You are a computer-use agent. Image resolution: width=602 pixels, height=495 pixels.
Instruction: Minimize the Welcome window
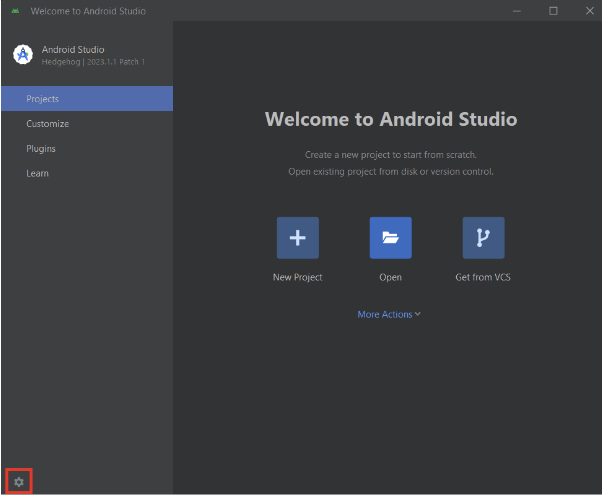tap(517, 11)
